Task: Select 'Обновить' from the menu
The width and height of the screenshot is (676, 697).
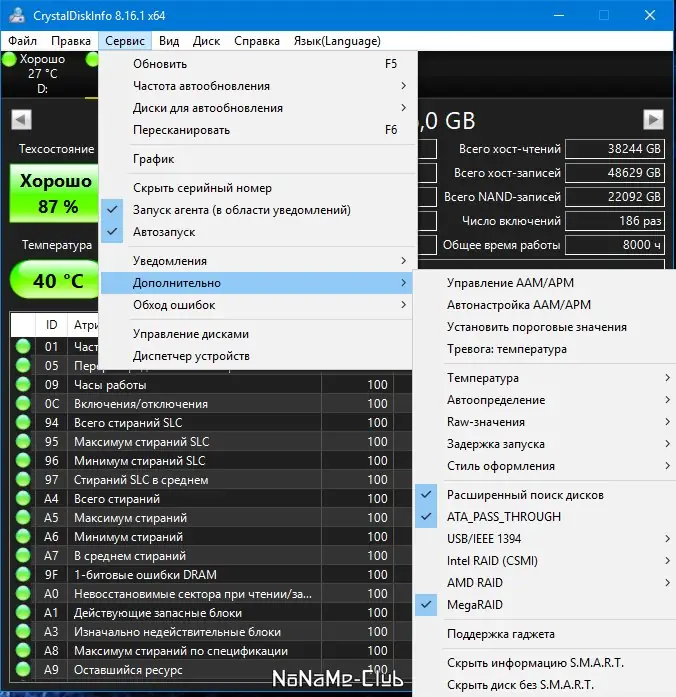Action: 256,64
